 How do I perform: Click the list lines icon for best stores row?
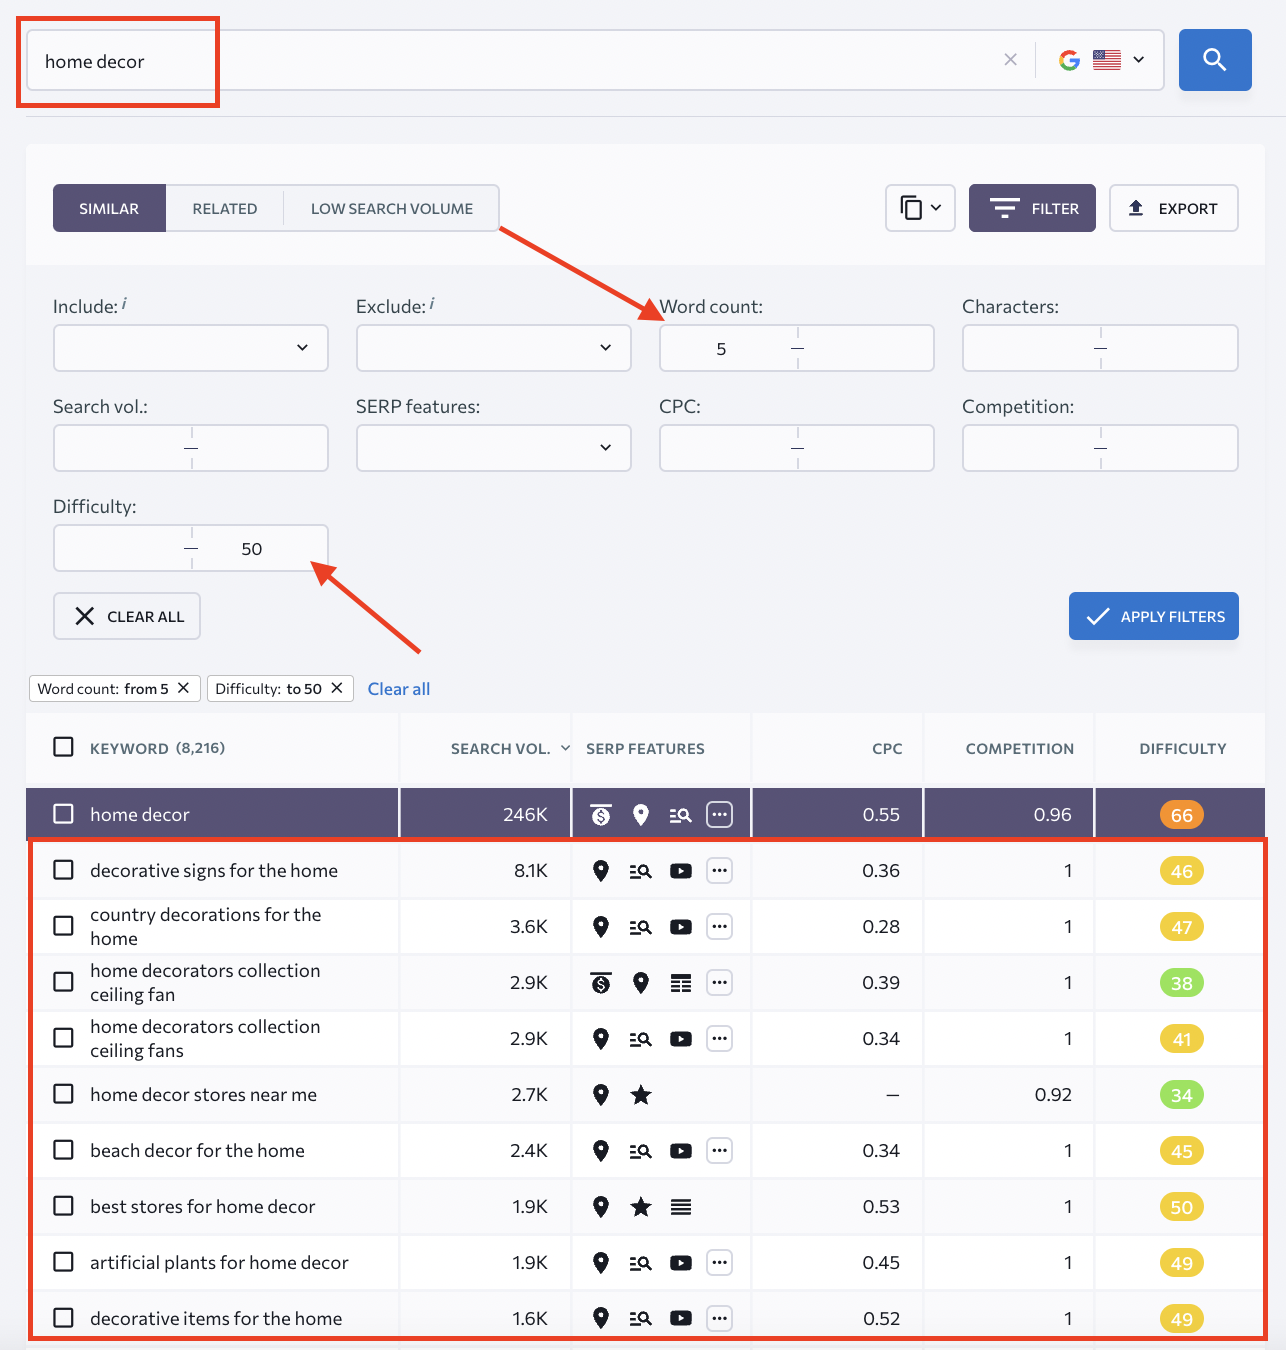[681, 1207]
